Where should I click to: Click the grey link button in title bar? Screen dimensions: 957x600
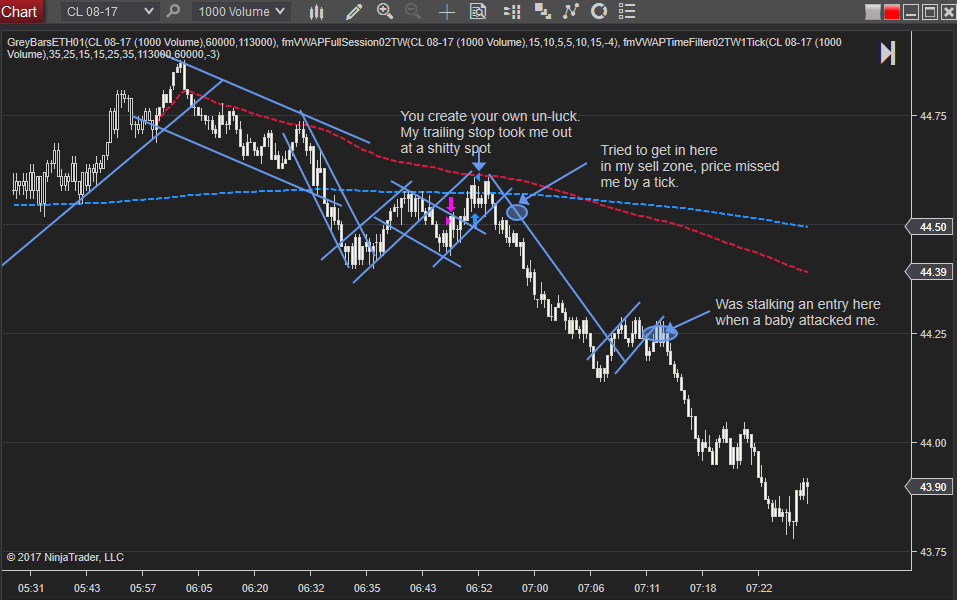pos(873,12)
